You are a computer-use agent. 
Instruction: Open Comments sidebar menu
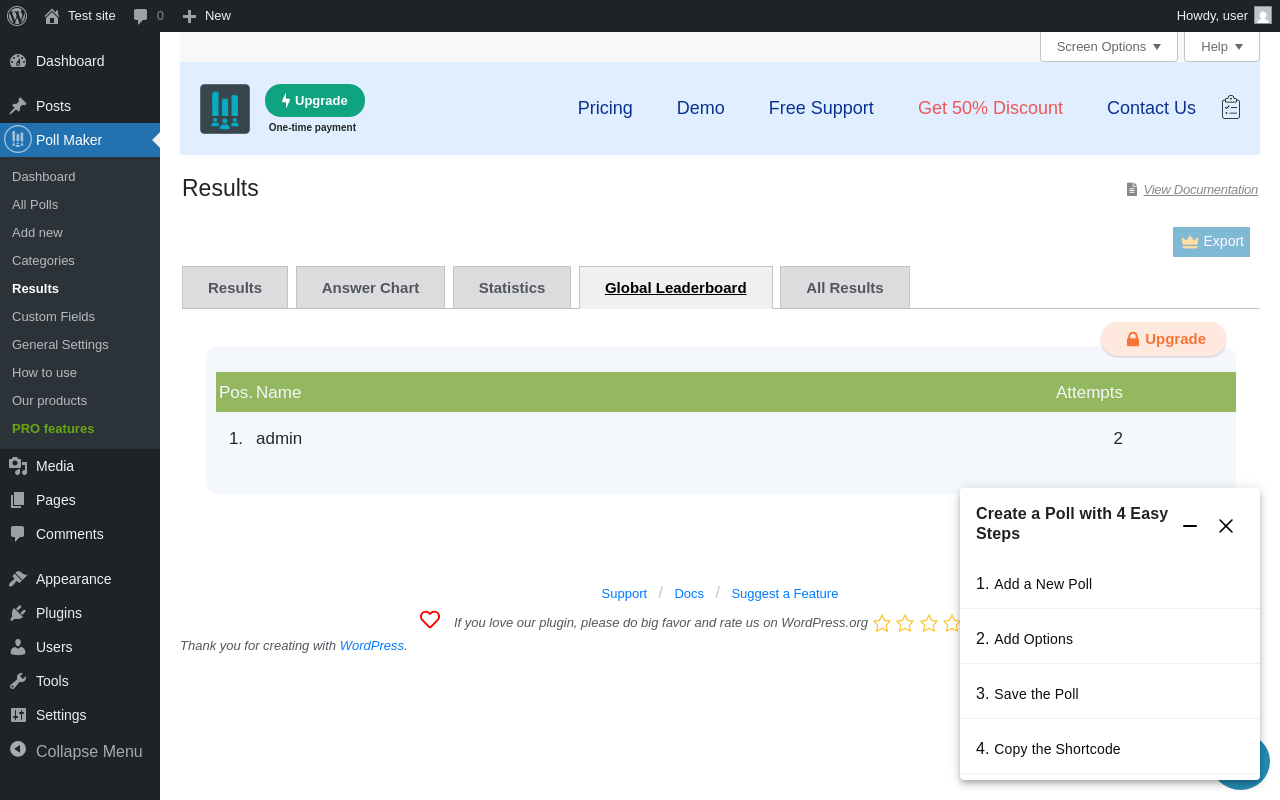(x=80, y=534)
